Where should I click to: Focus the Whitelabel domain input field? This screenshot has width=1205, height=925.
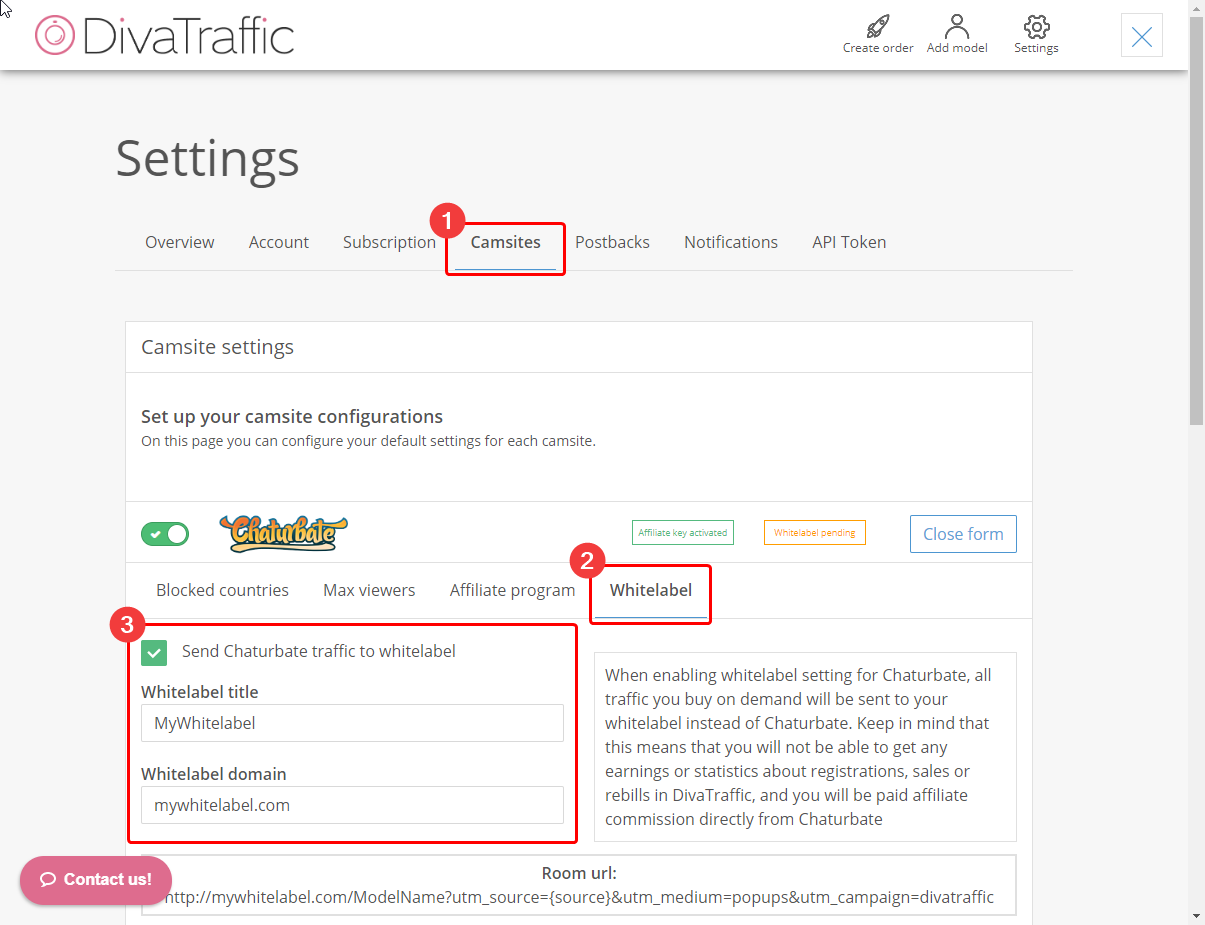tap(352, 805)
